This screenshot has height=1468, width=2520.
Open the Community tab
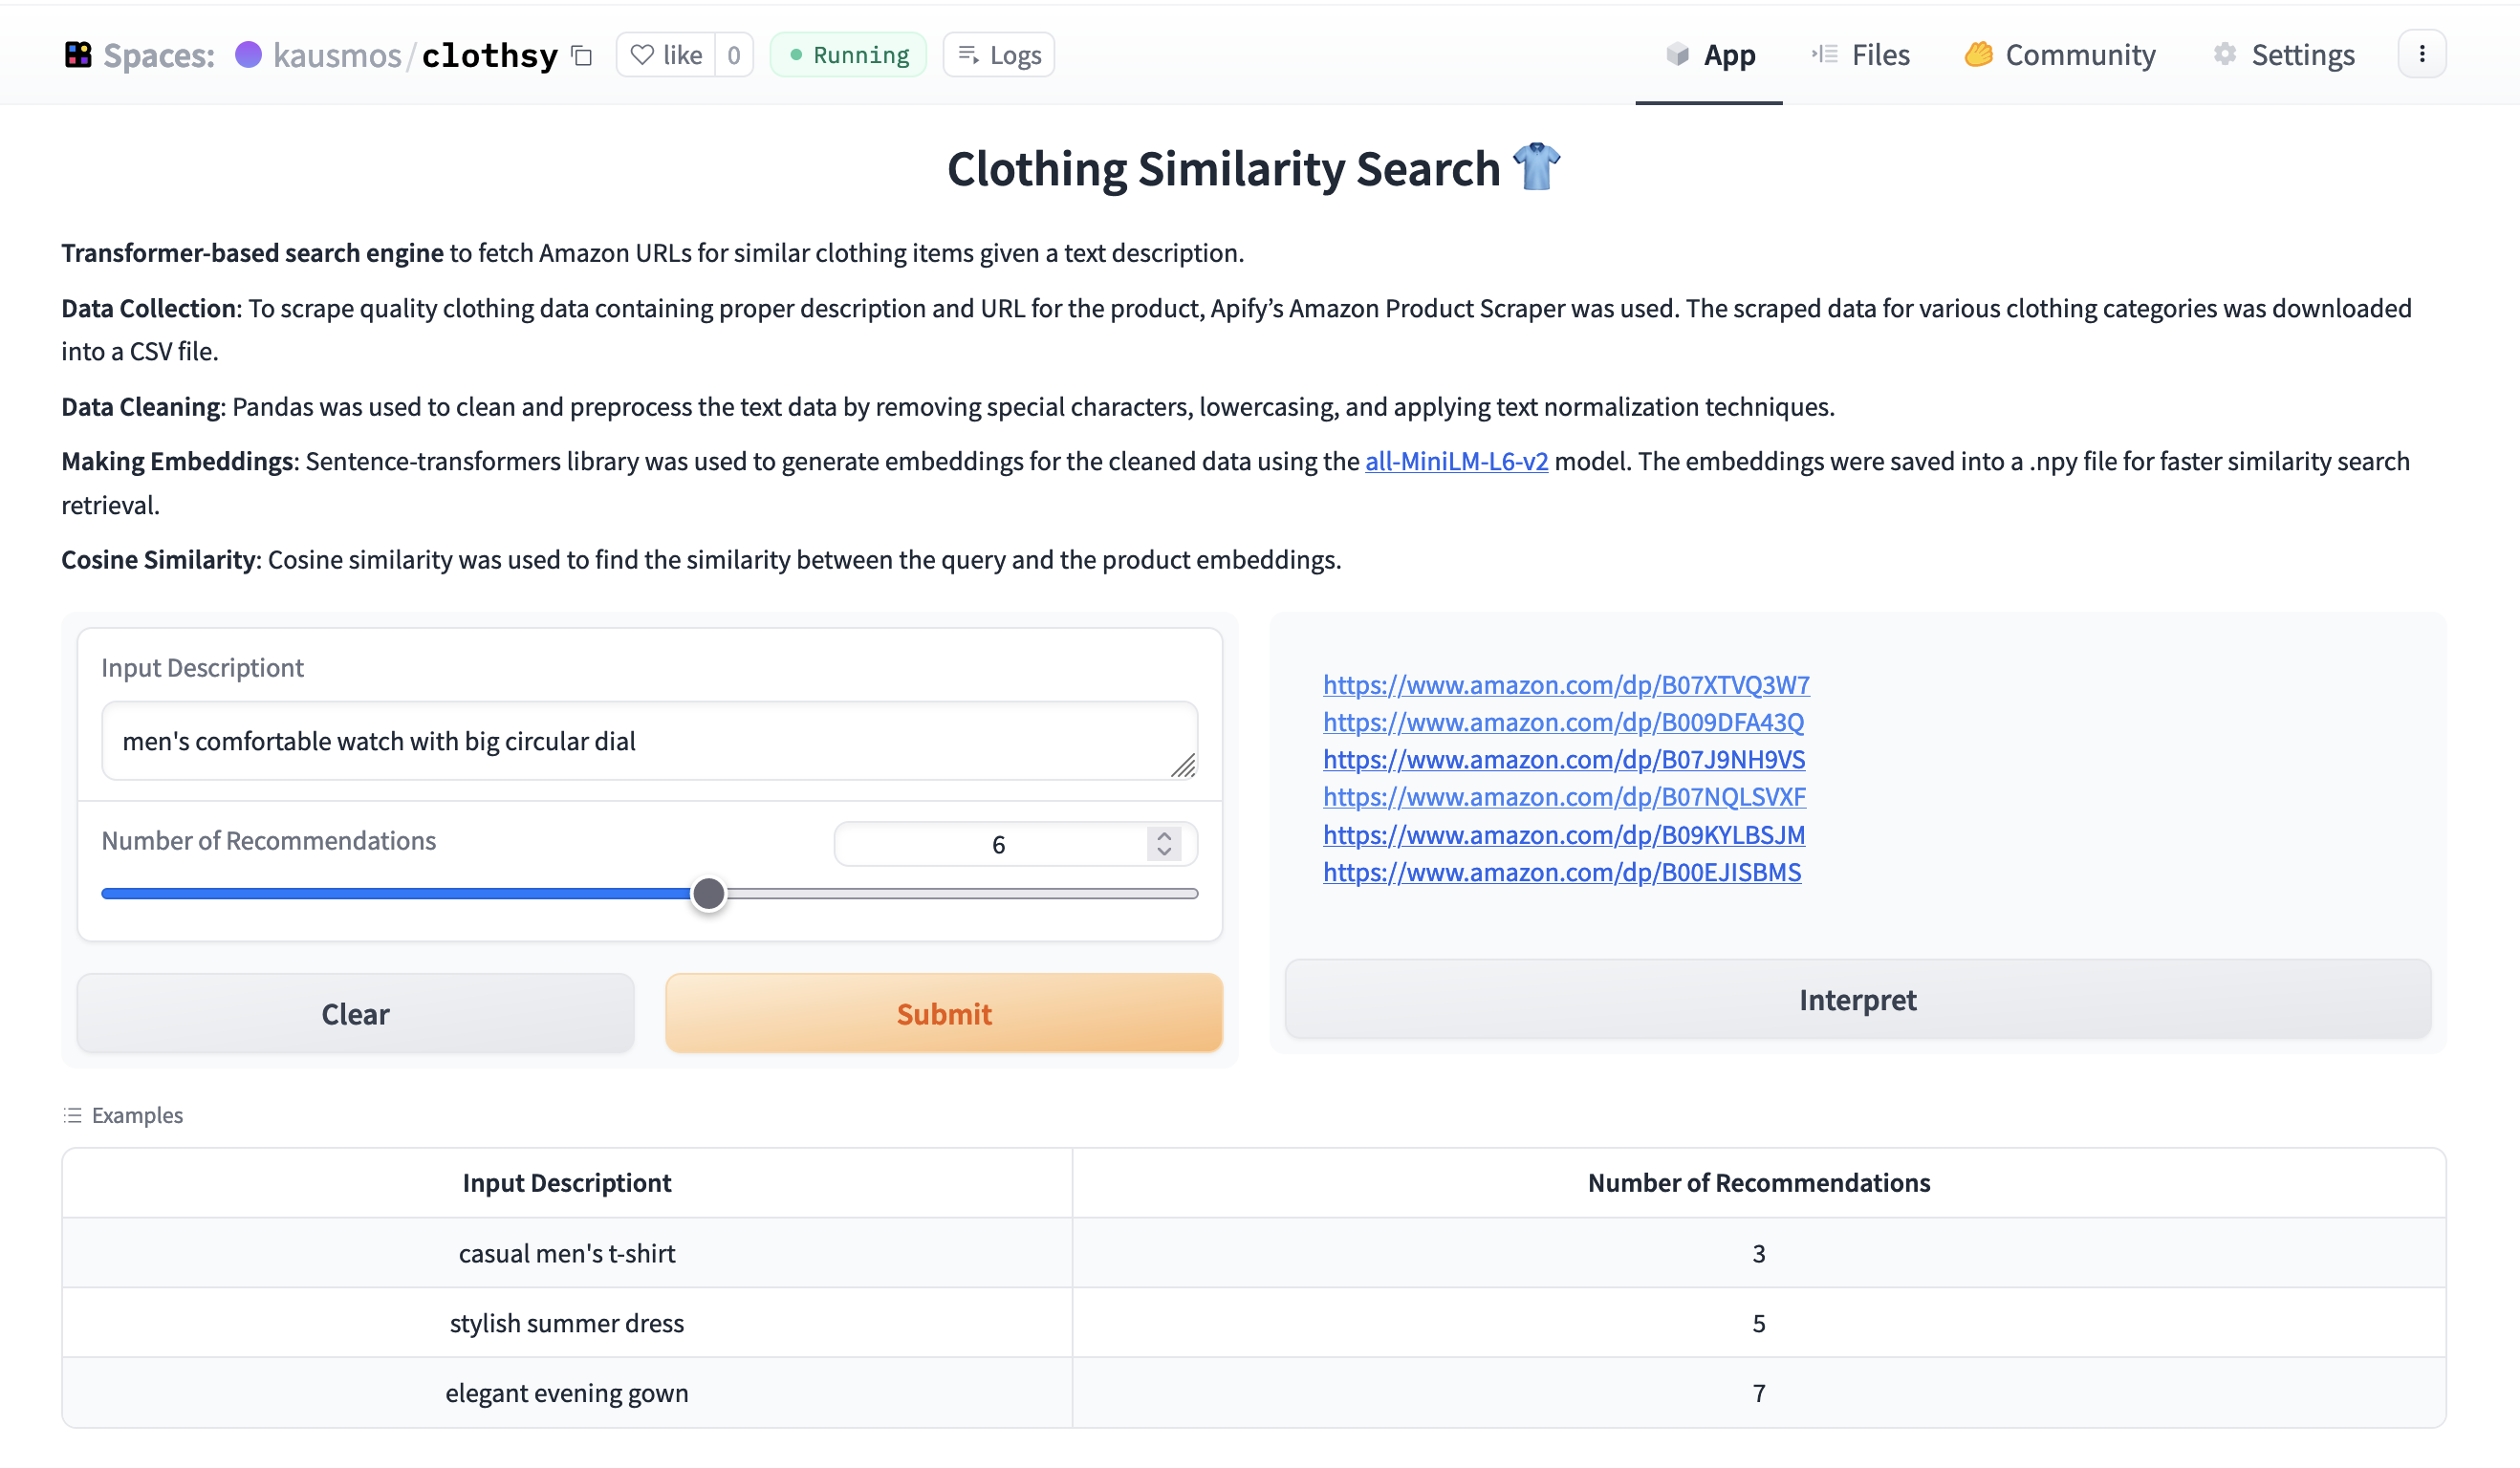click(2060, 55)
